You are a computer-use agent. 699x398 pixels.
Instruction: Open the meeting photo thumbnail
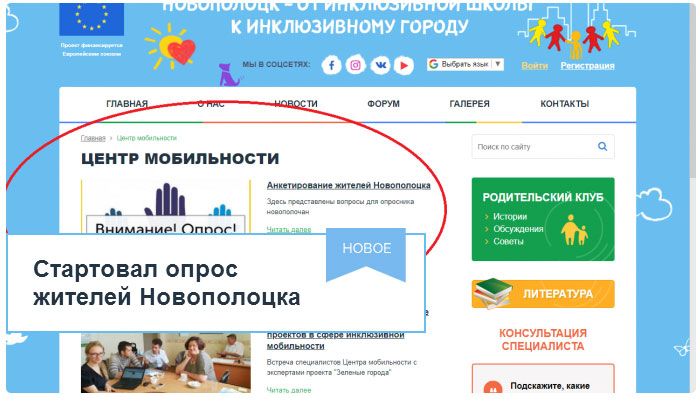[166, 362]
